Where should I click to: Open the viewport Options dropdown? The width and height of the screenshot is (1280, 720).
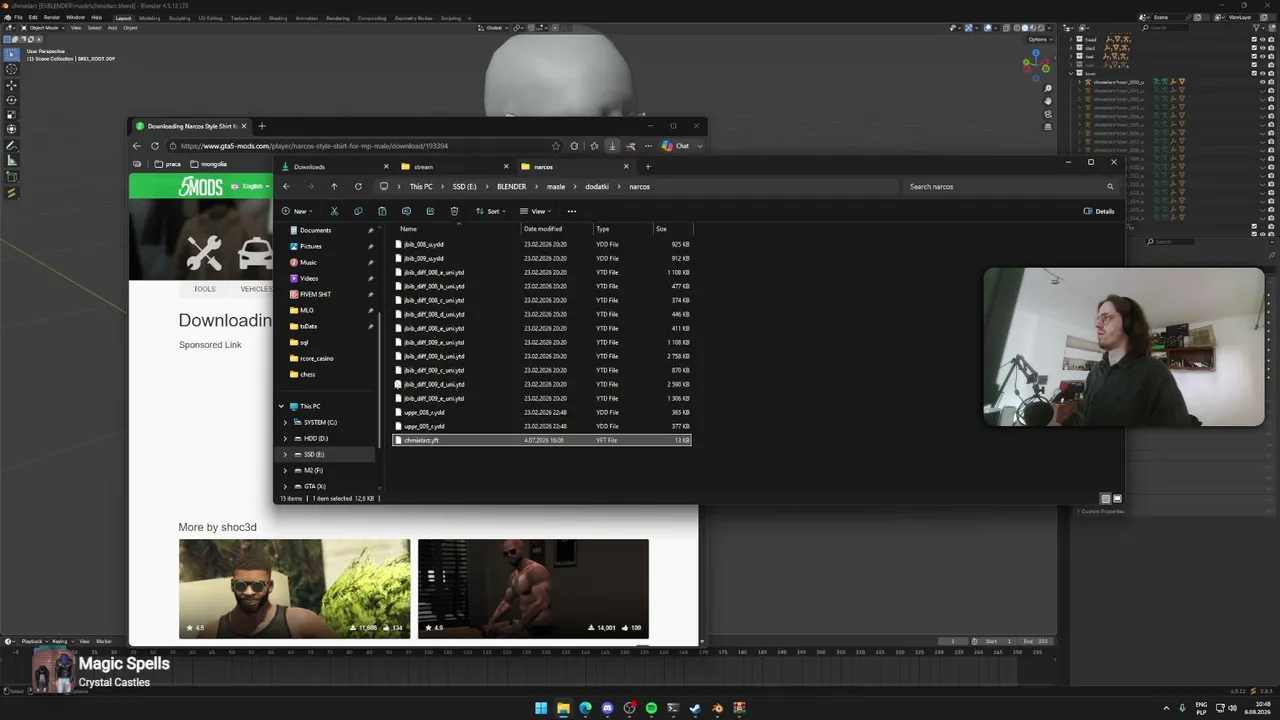coord(1038,39)
